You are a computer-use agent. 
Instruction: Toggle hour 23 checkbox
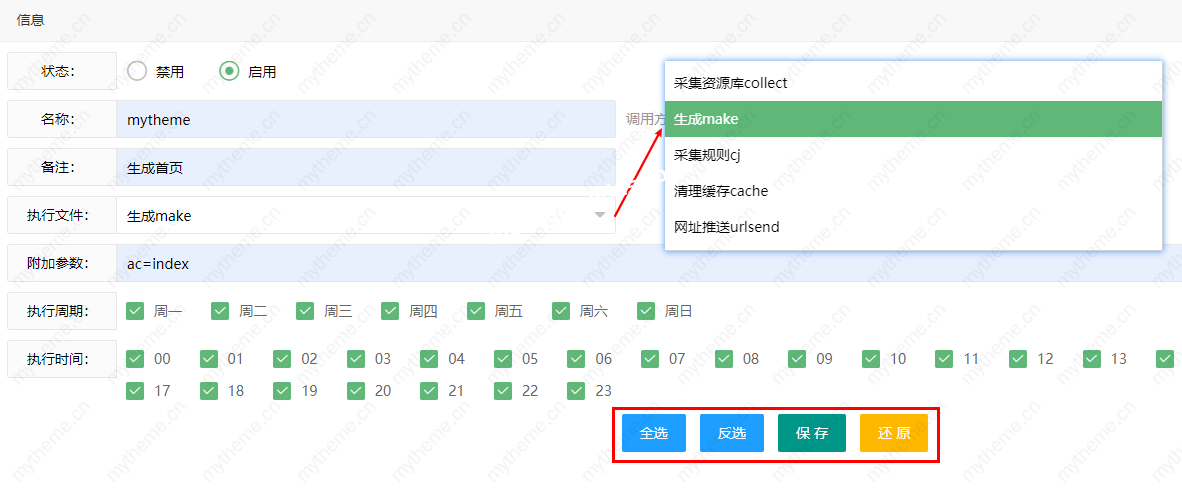pyautogui.click(x=576, y=391)
